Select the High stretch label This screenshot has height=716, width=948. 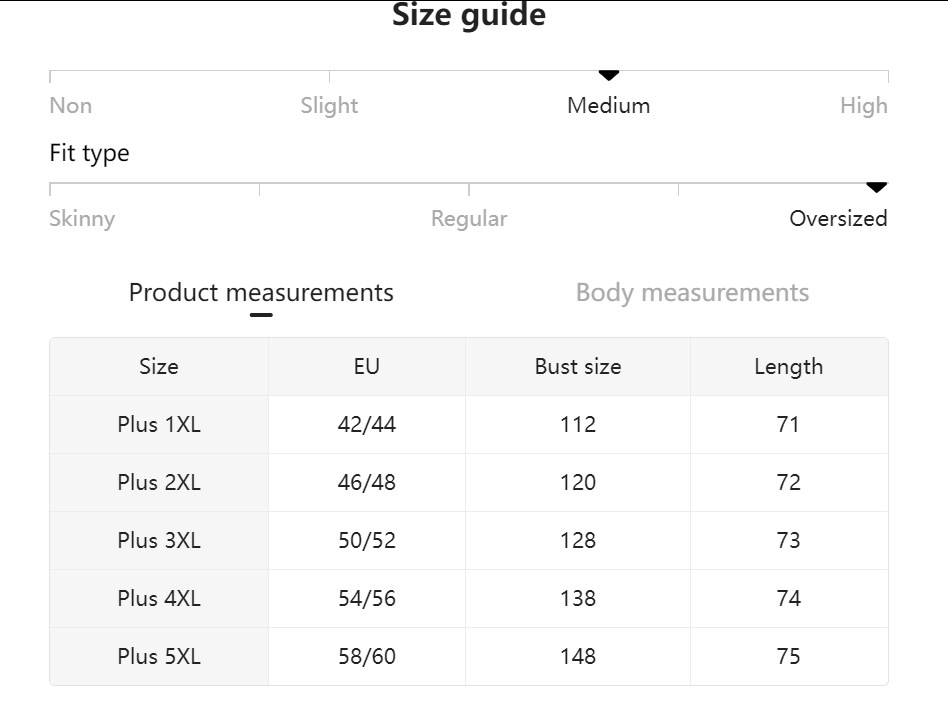pyautogui.click(x=864, y=106)
